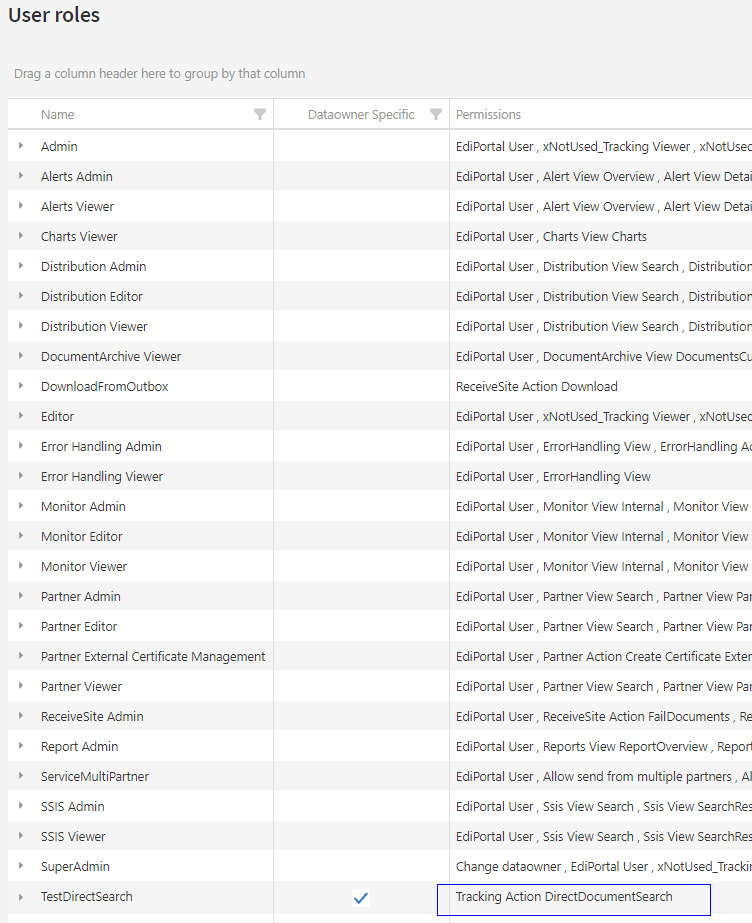Click the group-by column header drop area

(x=160, y=74)
